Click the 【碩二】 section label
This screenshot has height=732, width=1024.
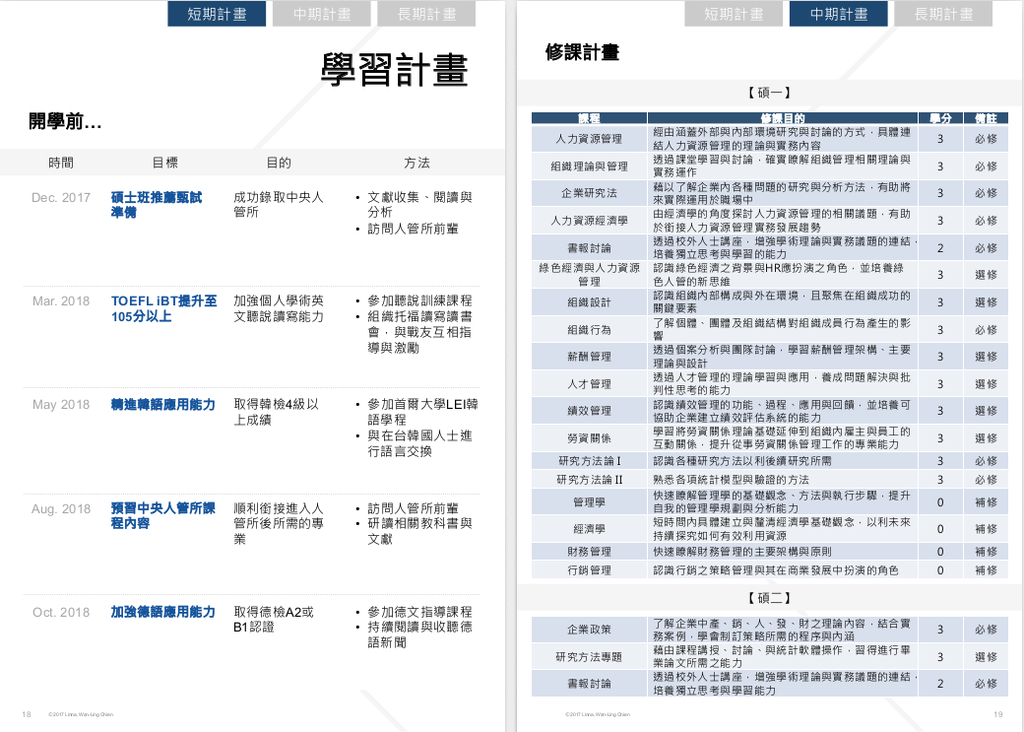pyautogui.click(x=769, y=598)
